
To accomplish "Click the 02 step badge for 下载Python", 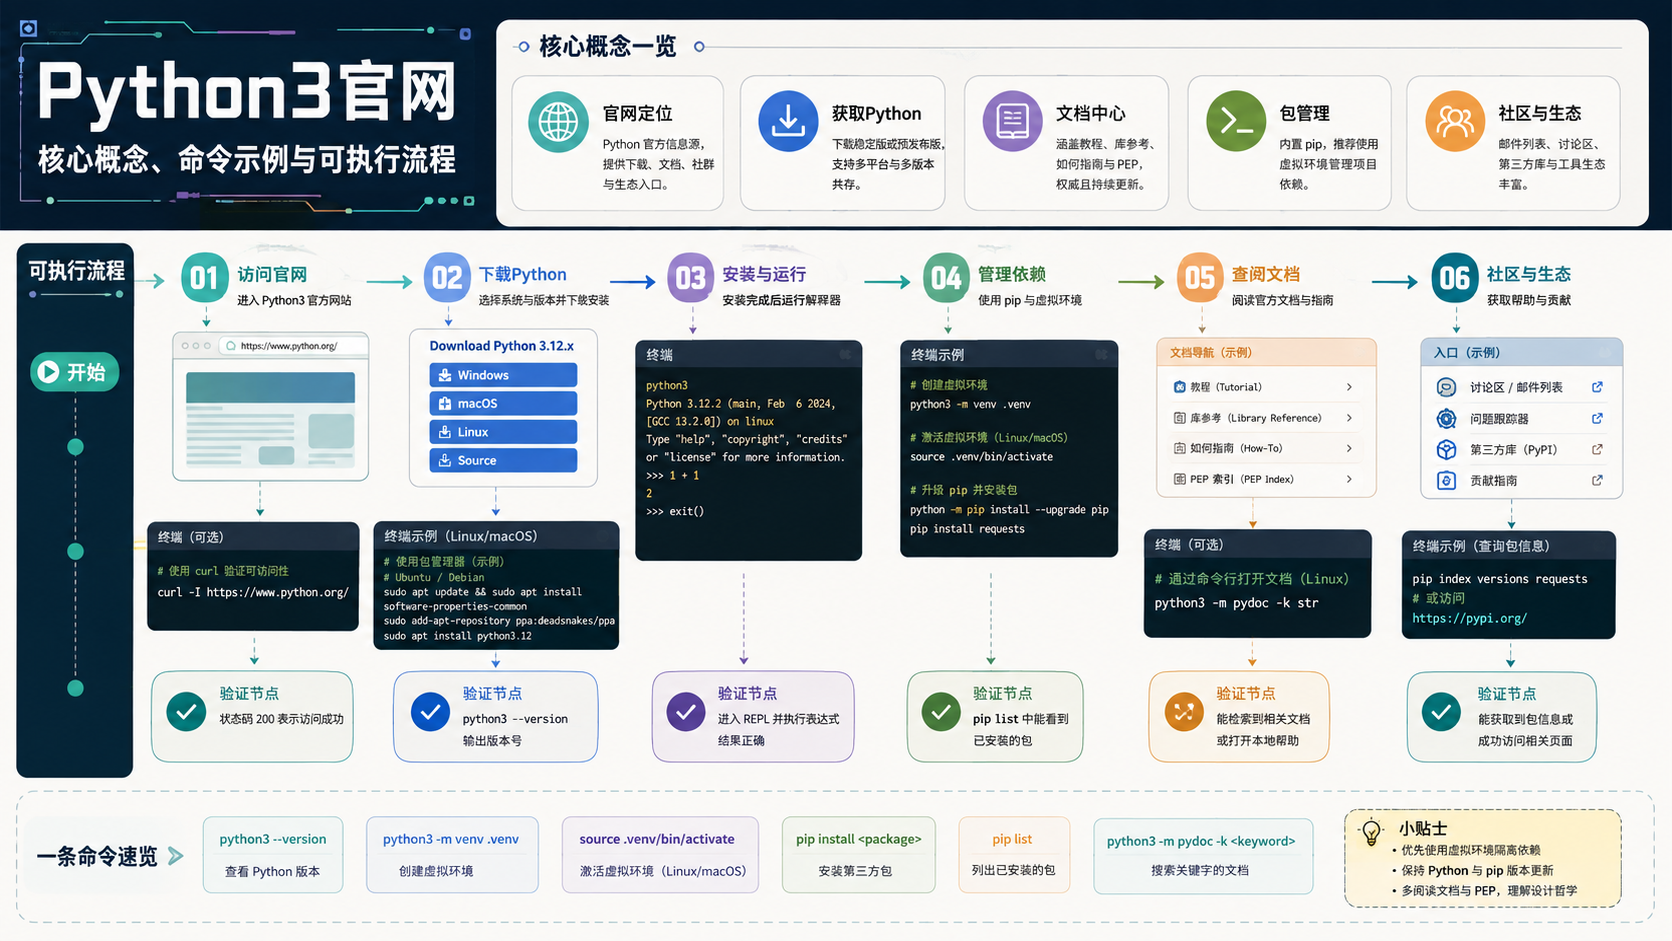I will (447, 278).
